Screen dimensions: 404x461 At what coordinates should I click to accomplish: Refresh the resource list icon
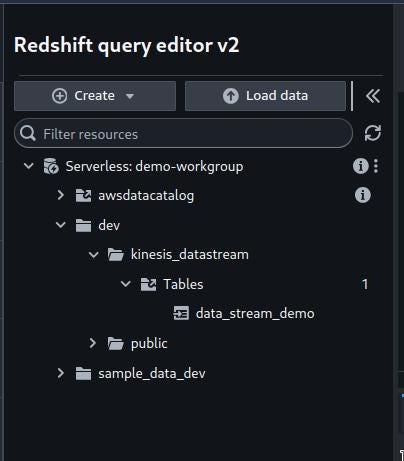click(x=373, y=133)
